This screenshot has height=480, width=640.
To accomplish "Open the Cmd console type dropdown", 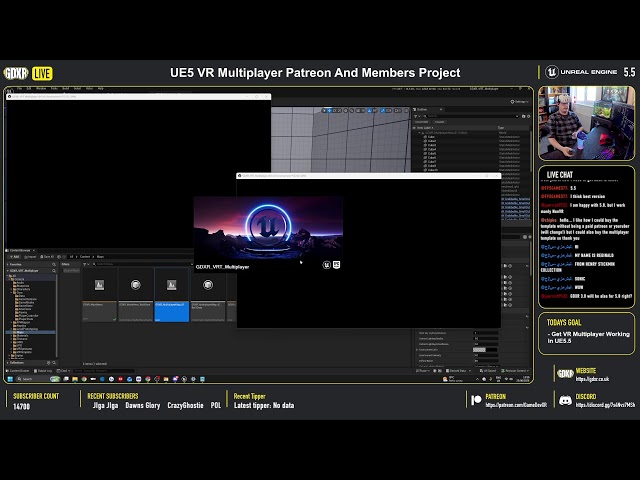I will click(x=64, y=371).
